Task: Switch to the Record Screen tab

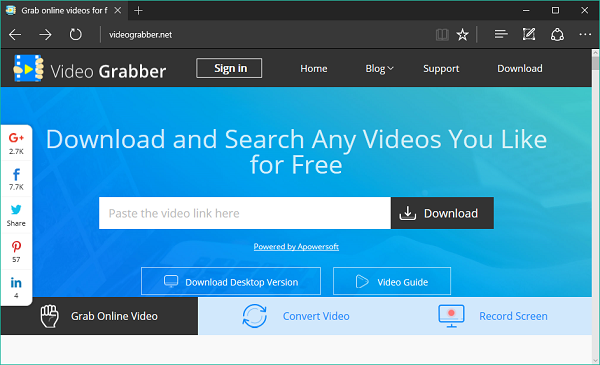Action: coord(493,316)
